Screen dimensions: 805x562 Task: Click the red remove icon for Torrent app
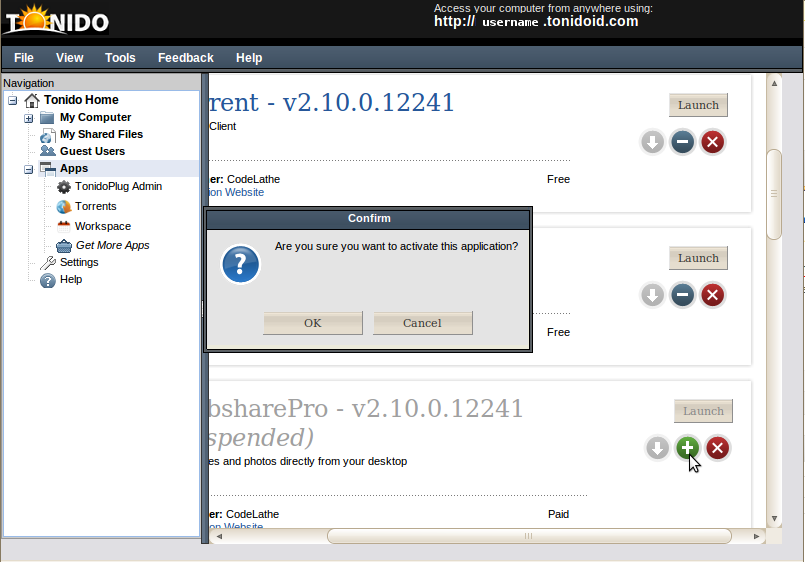point(712,142)
